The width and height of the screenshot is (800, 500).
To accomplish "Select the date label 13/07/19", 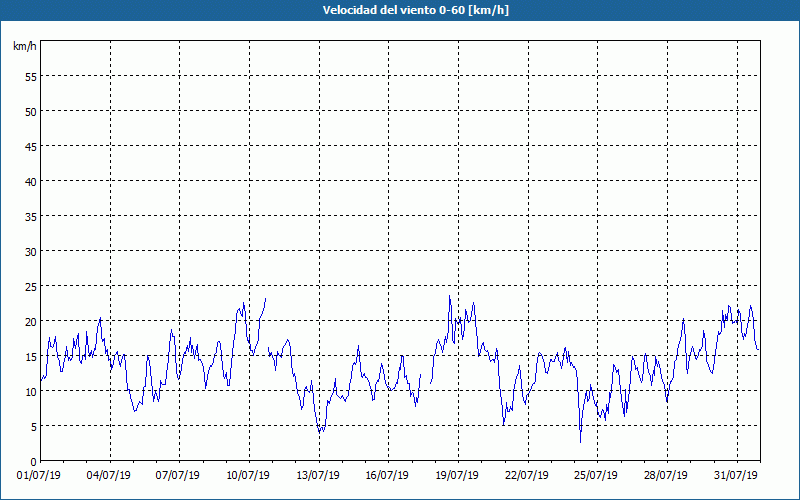I will tap(318, 476).
